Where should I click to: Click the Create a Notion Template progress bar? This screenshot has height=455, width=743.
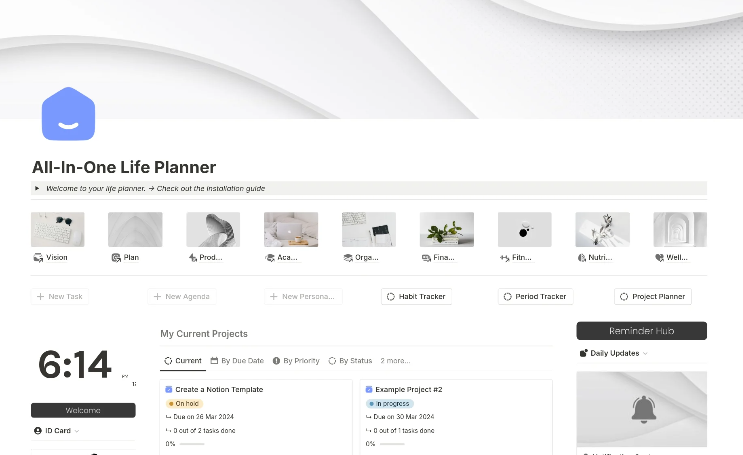192,444
